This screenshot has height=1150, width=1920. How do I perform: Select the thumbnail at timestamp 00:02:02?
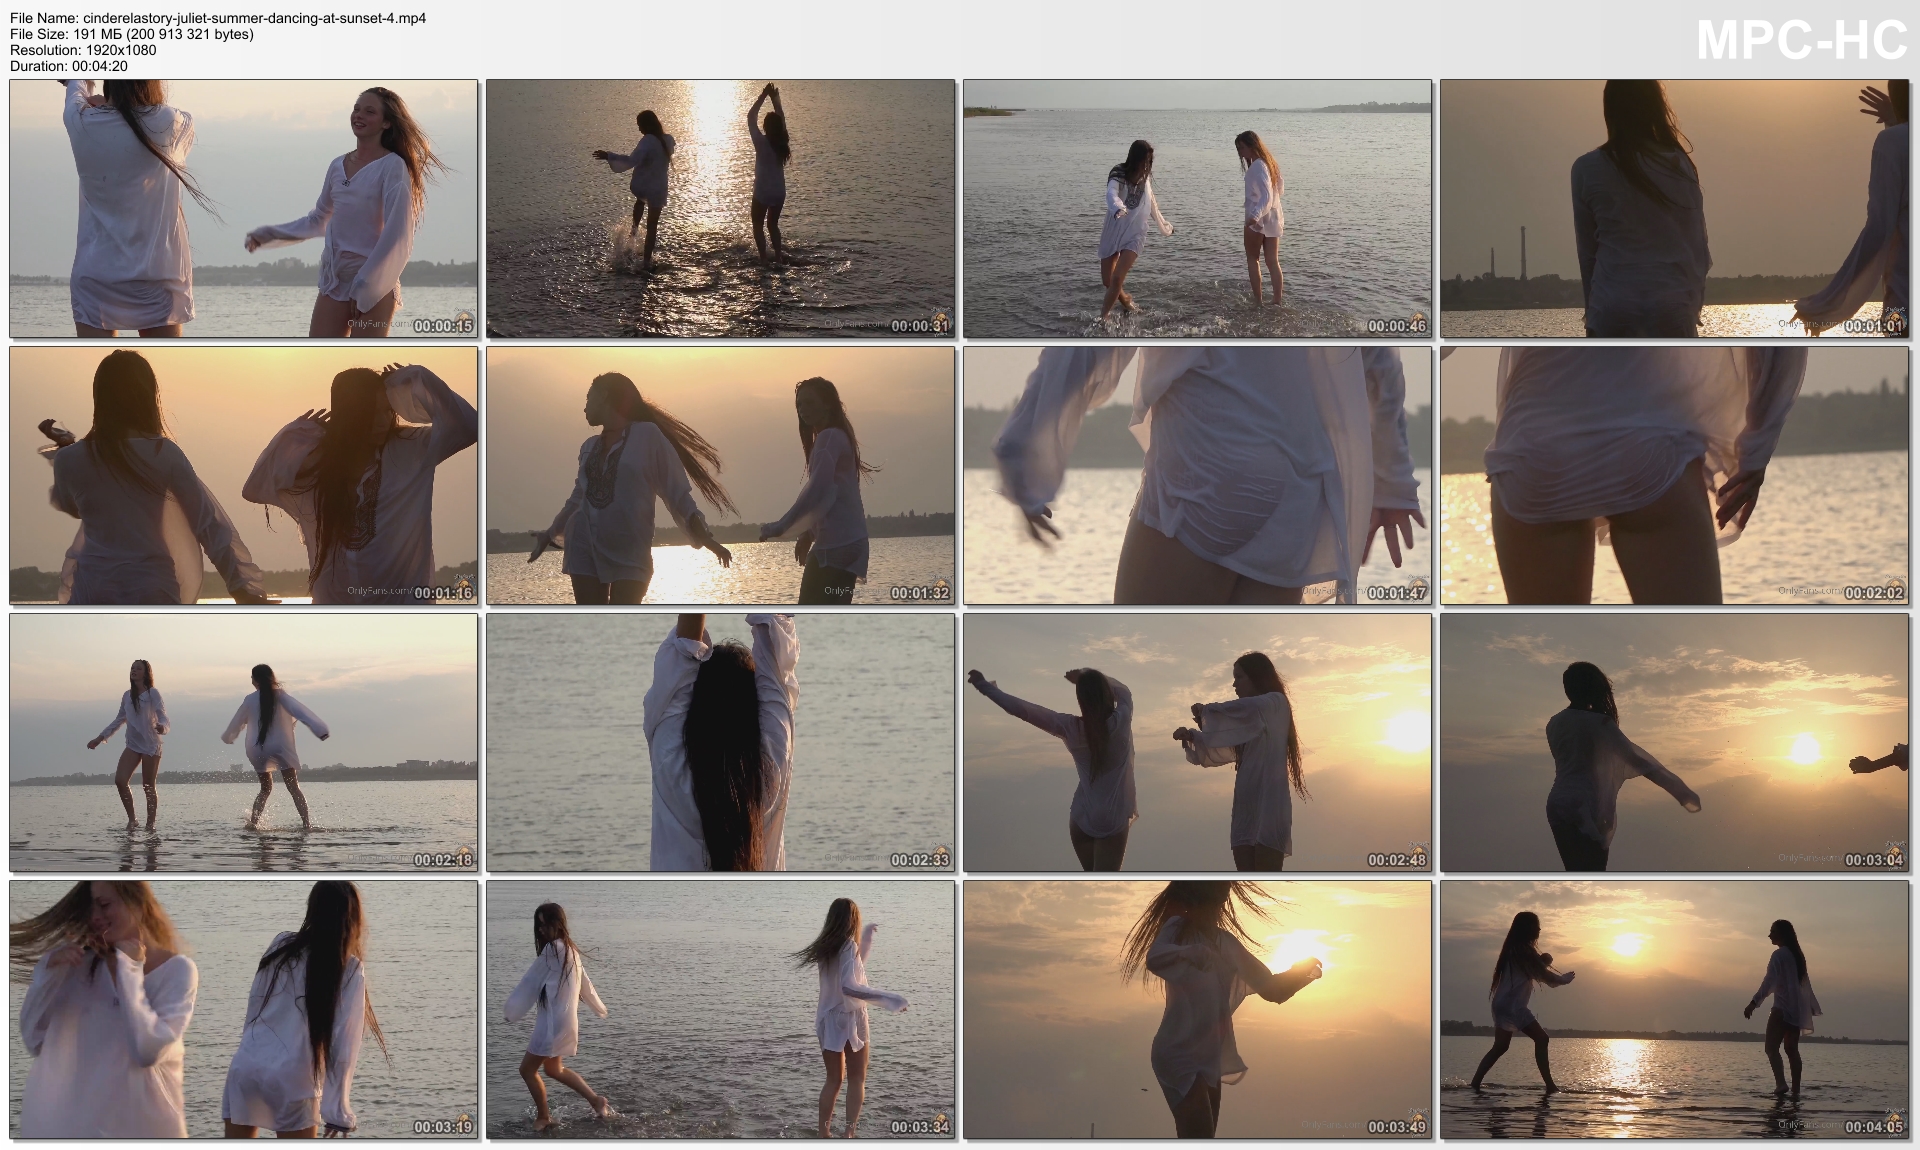coord(1675,476)
